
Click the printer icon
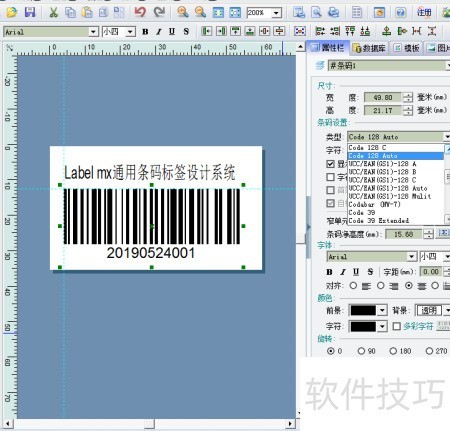(333, 13)
